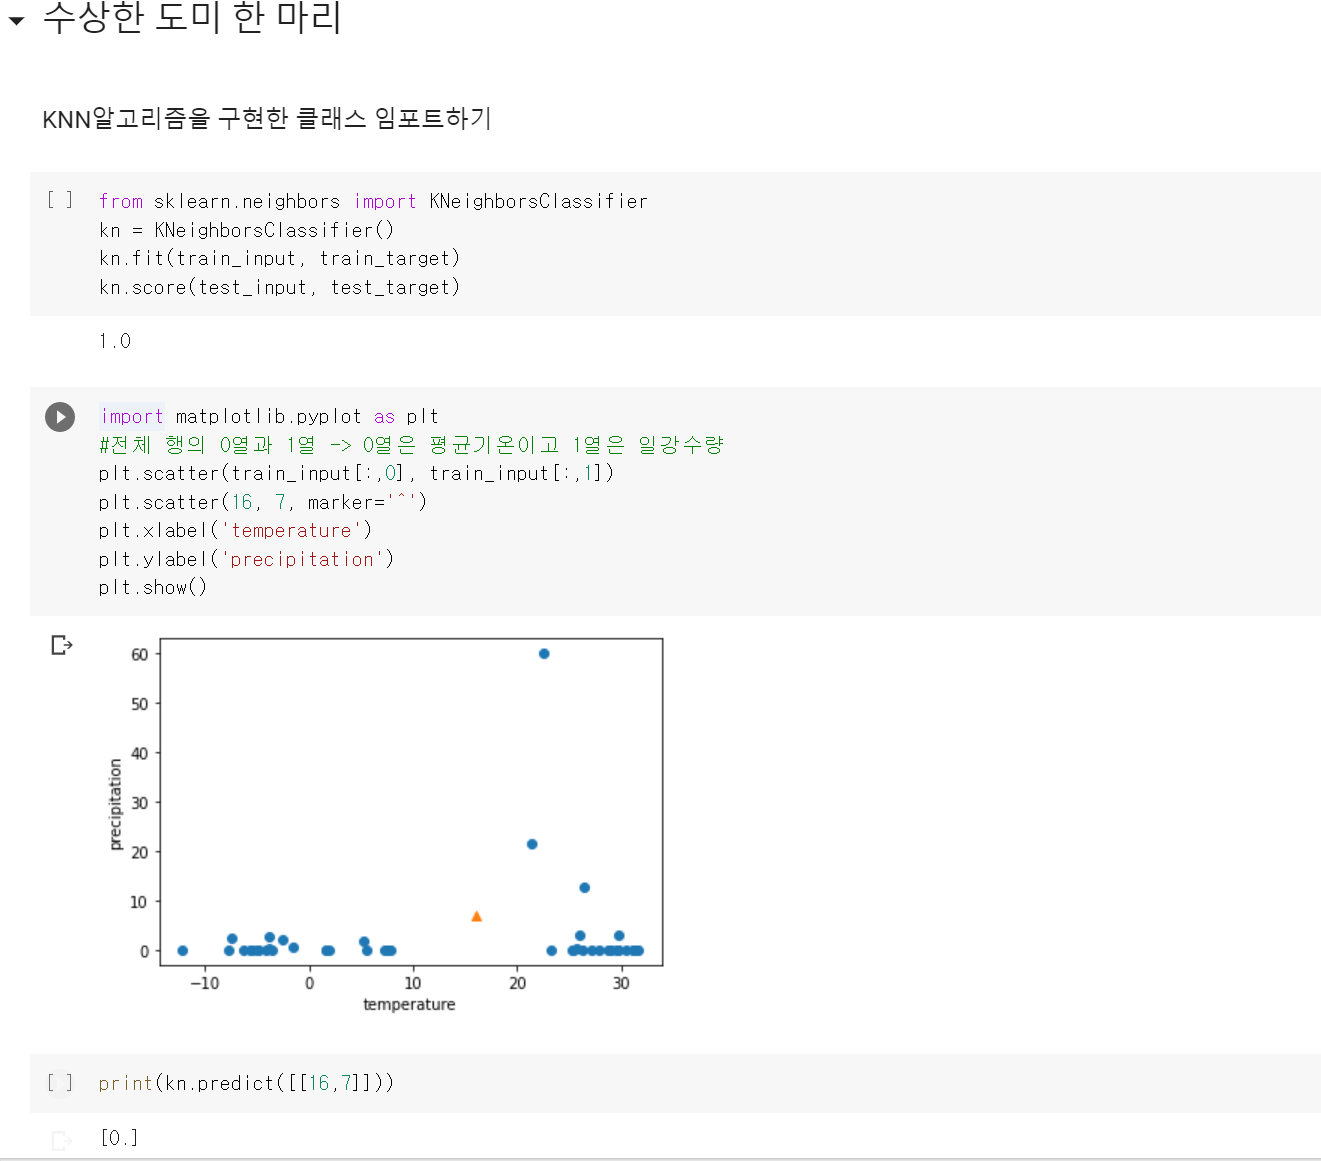Screen dimensions: 1321x1161
Task: Place cursor on import matplotlib.pyplot line
Action: (269, 417)
